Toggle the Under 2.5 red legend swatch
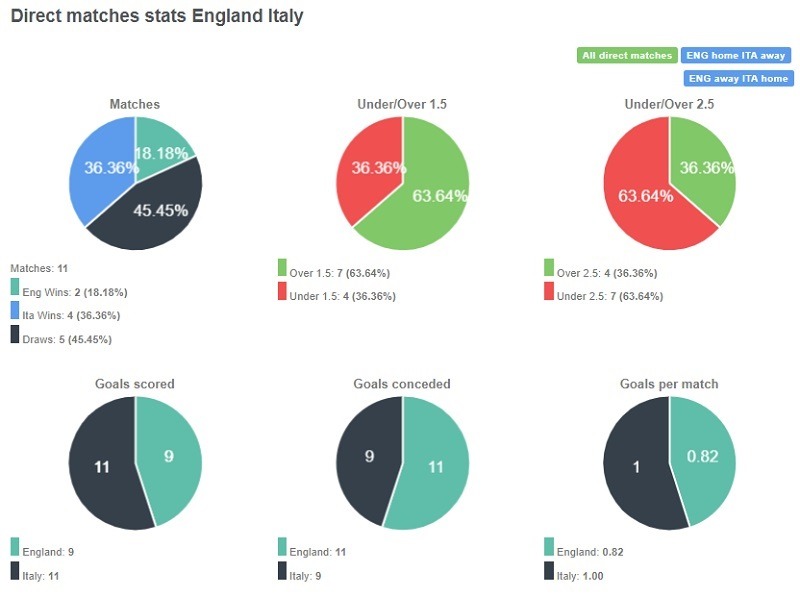 click(549, 292)
